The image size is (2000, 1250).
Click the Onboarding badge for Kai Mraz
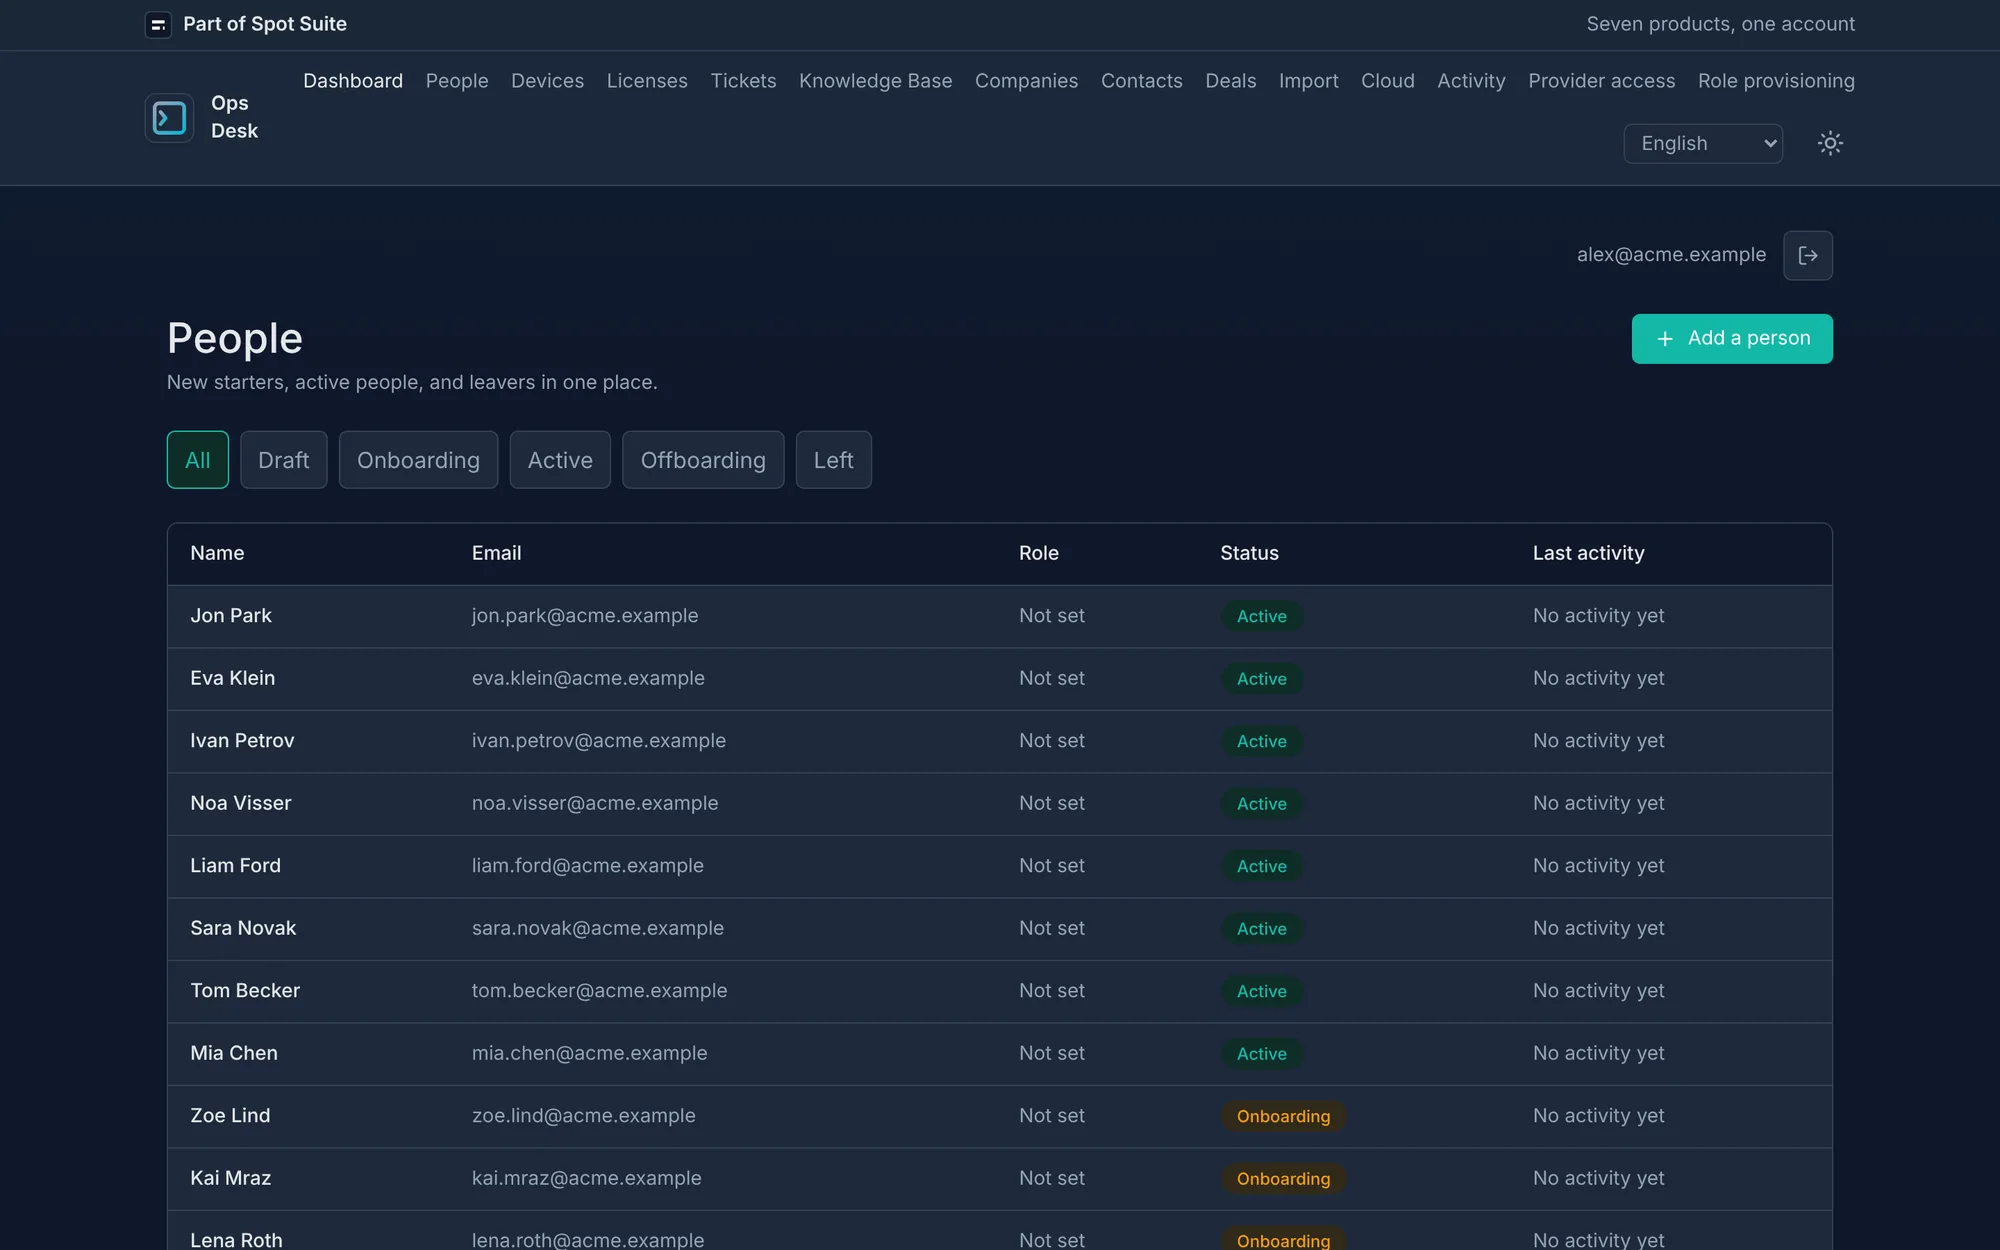pos(1283,1179)
